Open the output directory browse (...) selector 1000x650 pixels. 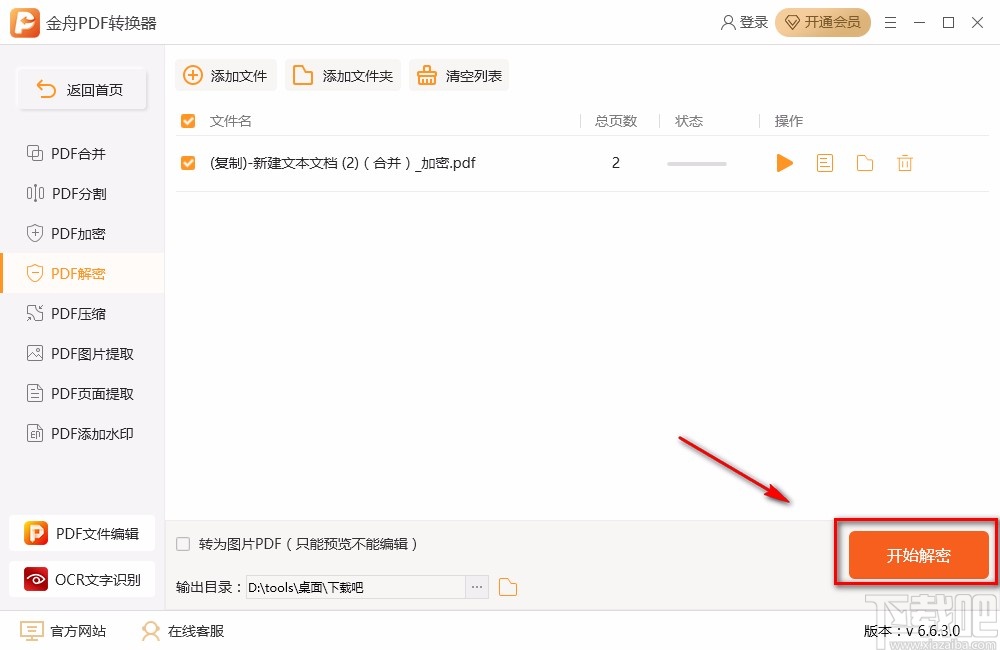tap(477, 587)
